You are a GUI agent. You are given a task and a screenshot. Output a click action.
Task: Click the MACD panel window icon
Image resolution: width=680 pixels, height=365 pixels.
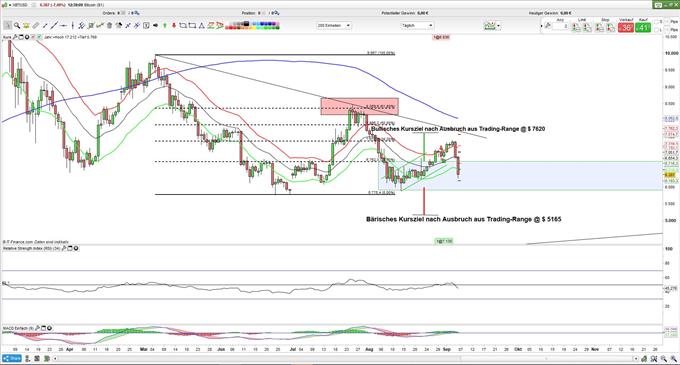(x=43, y=328)
